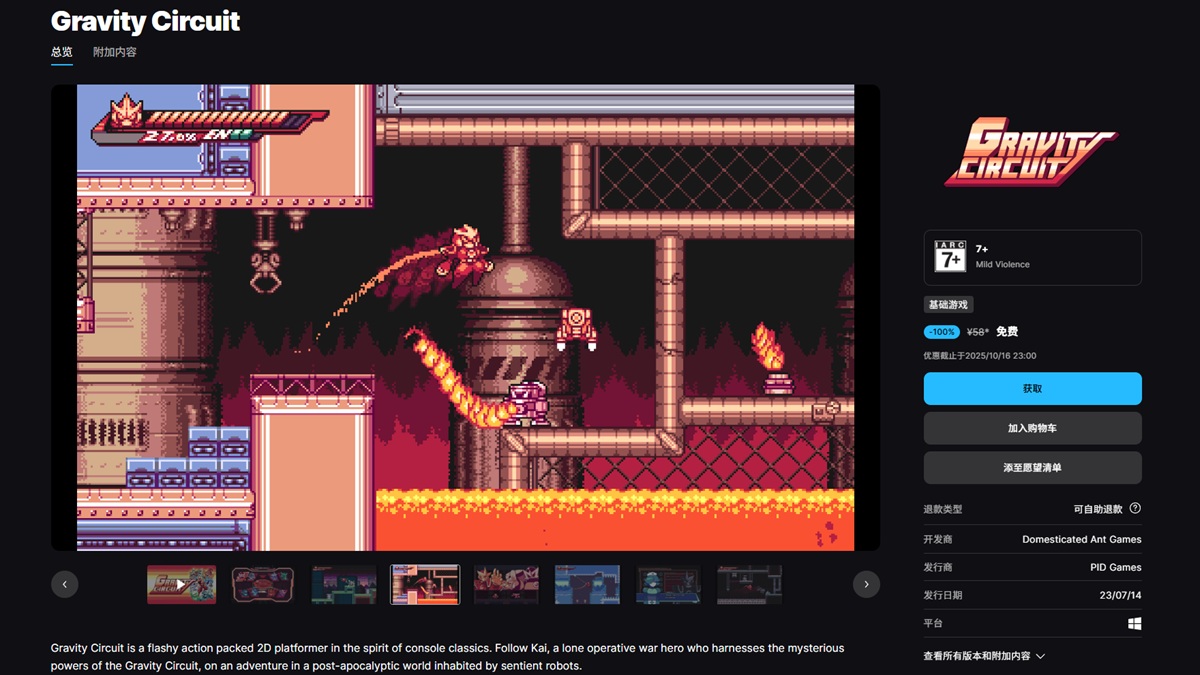Image resolution: width=1200 pixels, height=675 pixels.
Task: Click the next screenshot arrow in carousel
Action: tap(866, 584)
